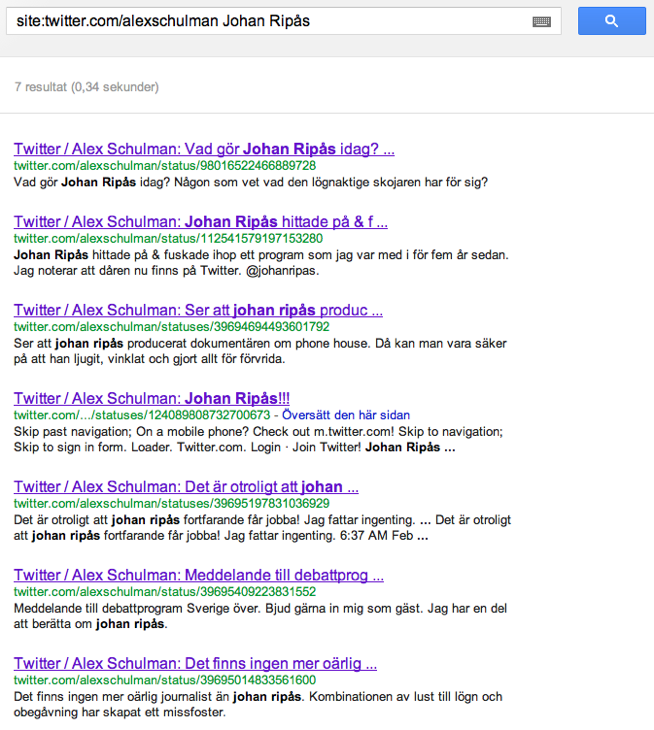
Task: Click the '7 resultat (0,34 sekunder)' stats text
Action: point(87,87)
